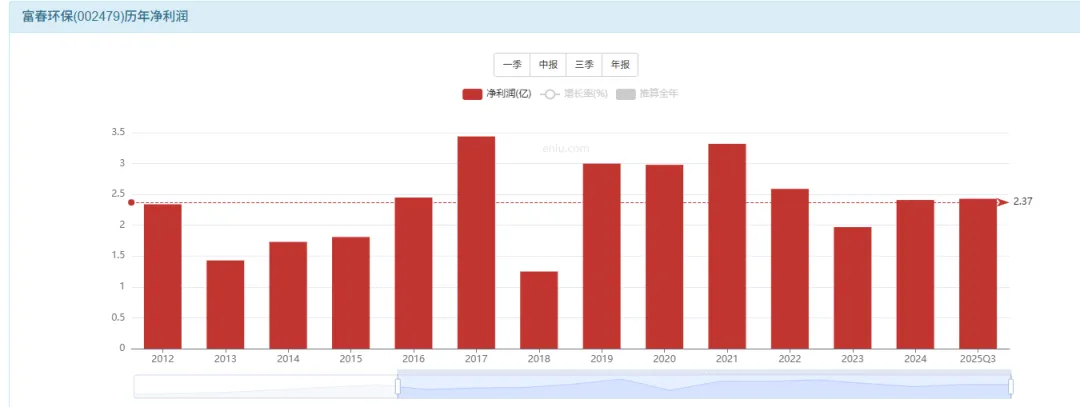Image resolution: width=1080 pixels, height=407 pixels.
Task: Click the red 净利润 legend swatch
Action: 472,94
